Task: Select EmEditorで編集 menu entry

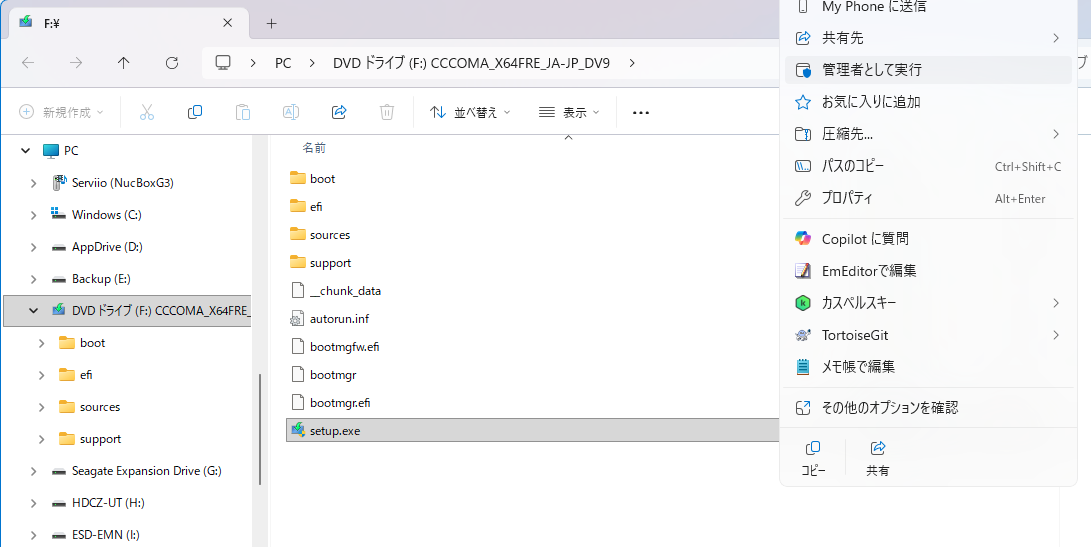Action: (868, 271)
